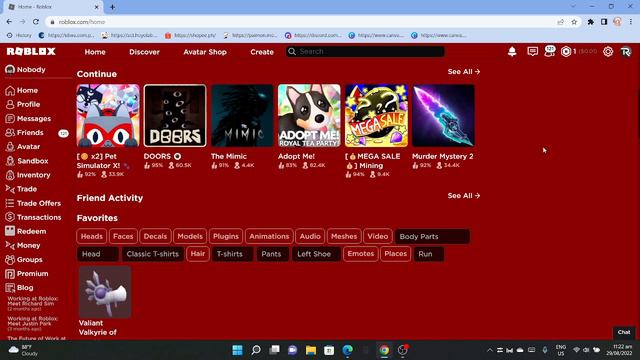
Task: Open Friends in the sidebar
Action: 30,133
